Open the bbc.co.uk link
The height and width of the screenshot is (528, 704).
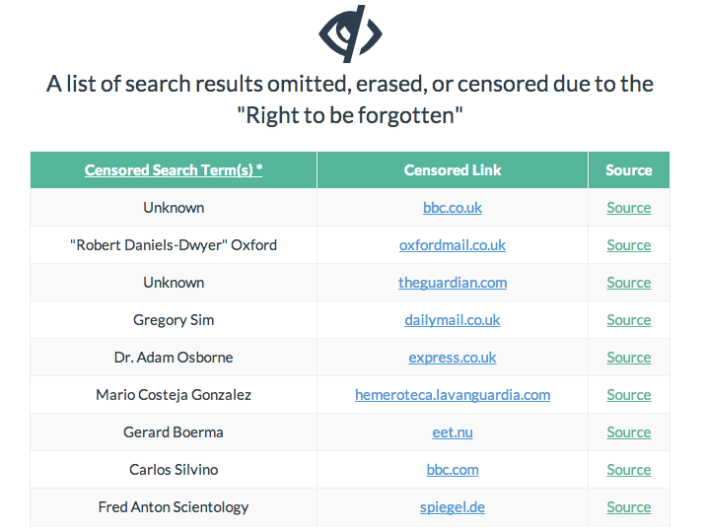(x=452, y=208)
